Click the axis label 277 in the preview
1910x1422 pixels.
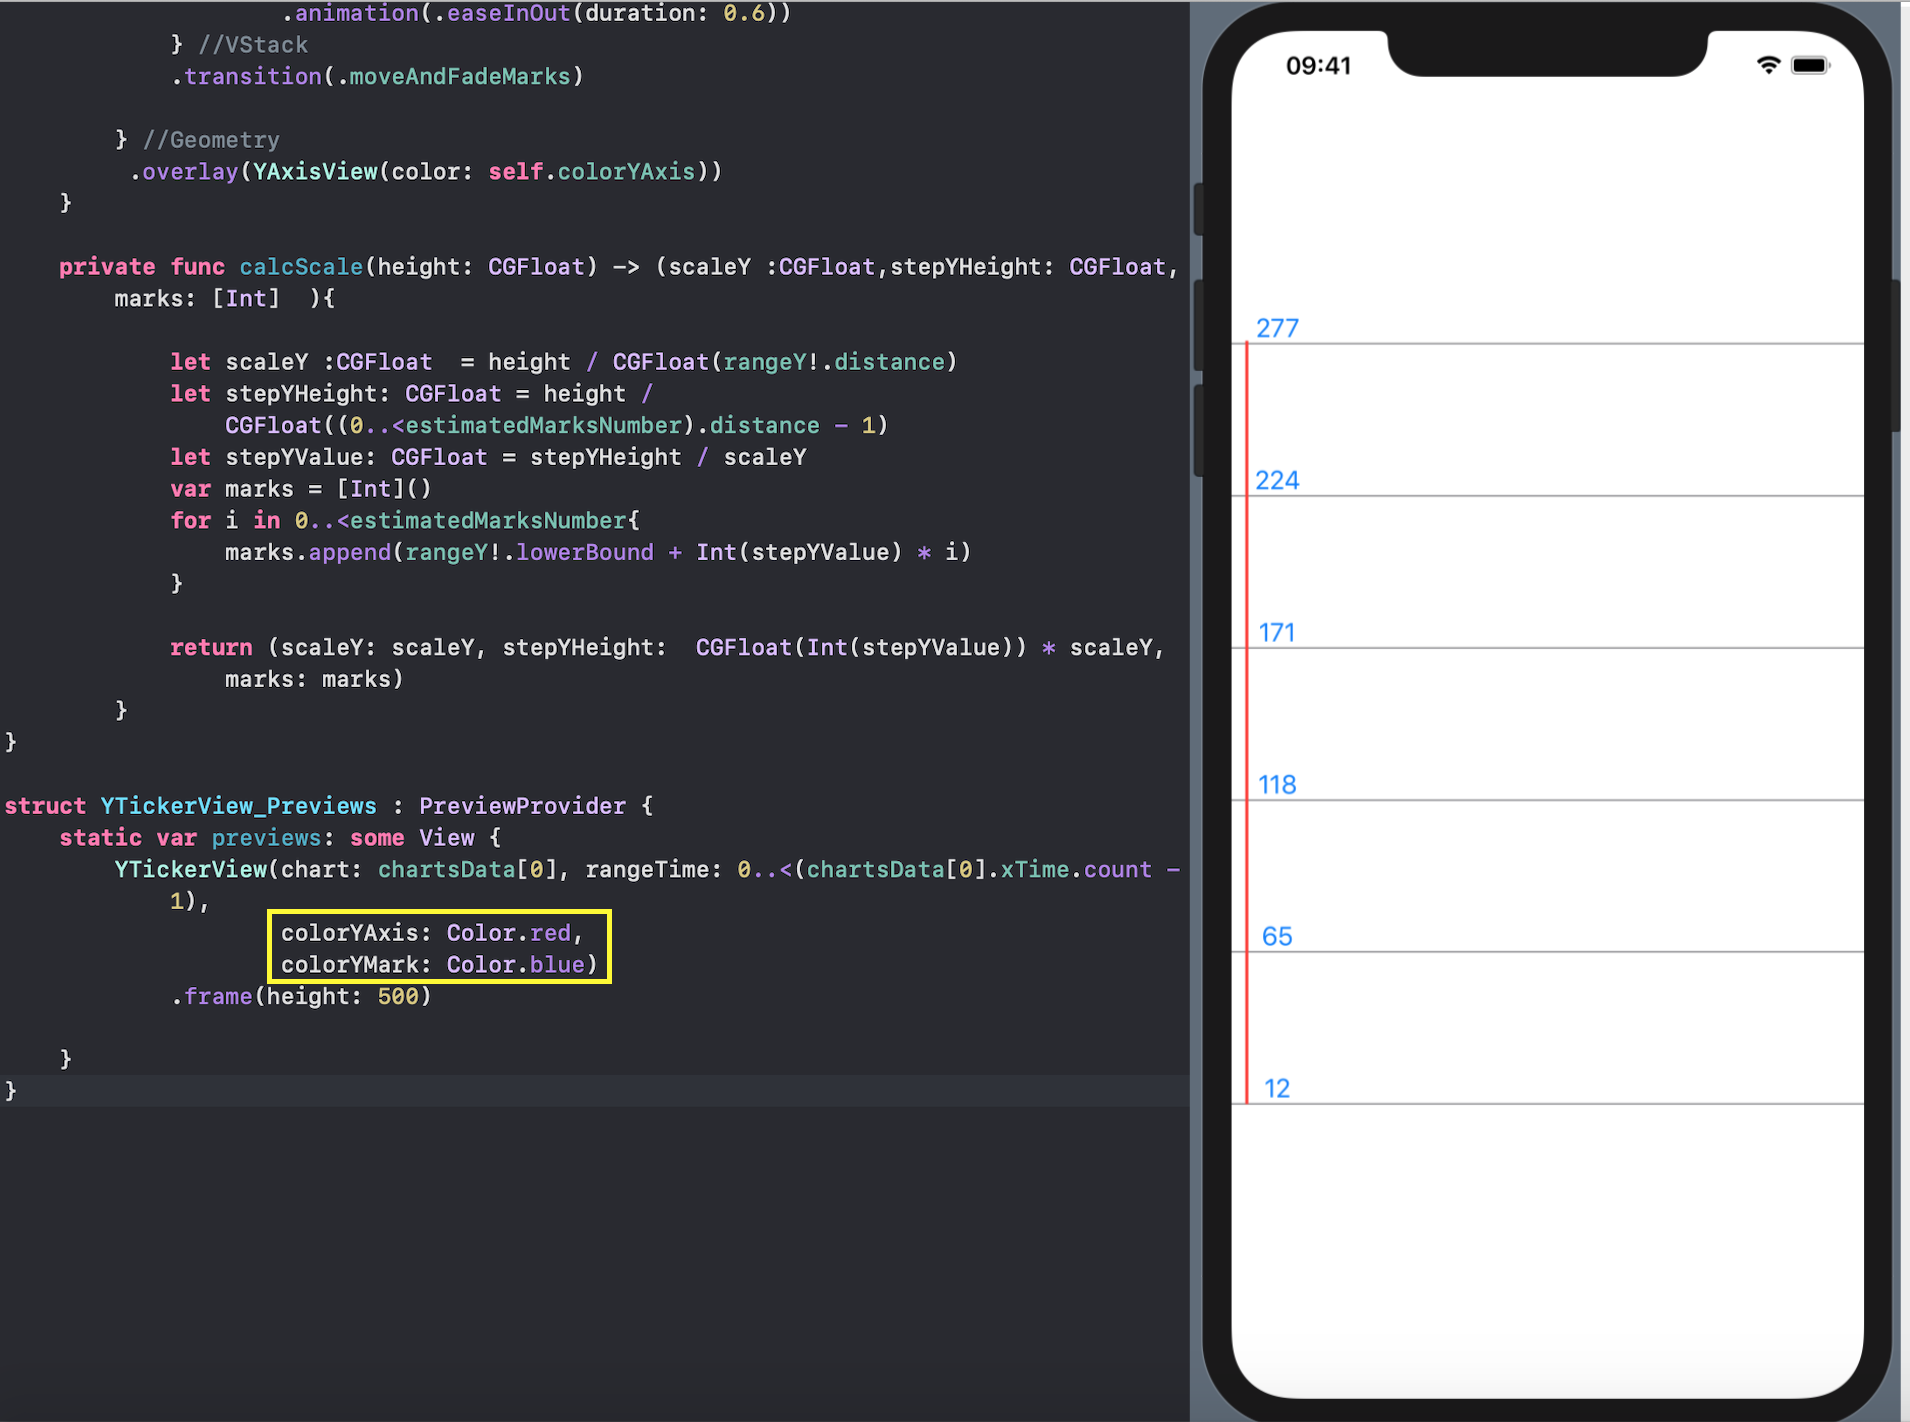(x=1278, y=328)
